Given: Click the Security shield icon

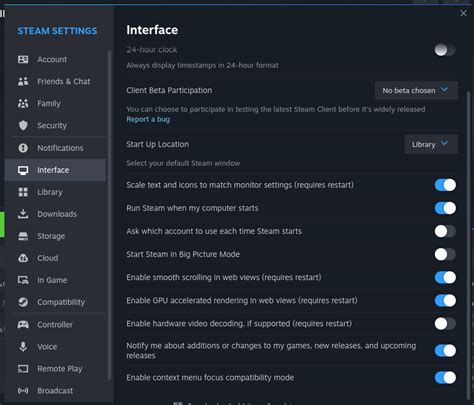Looking at the screenshot, I should coord(23,125).
